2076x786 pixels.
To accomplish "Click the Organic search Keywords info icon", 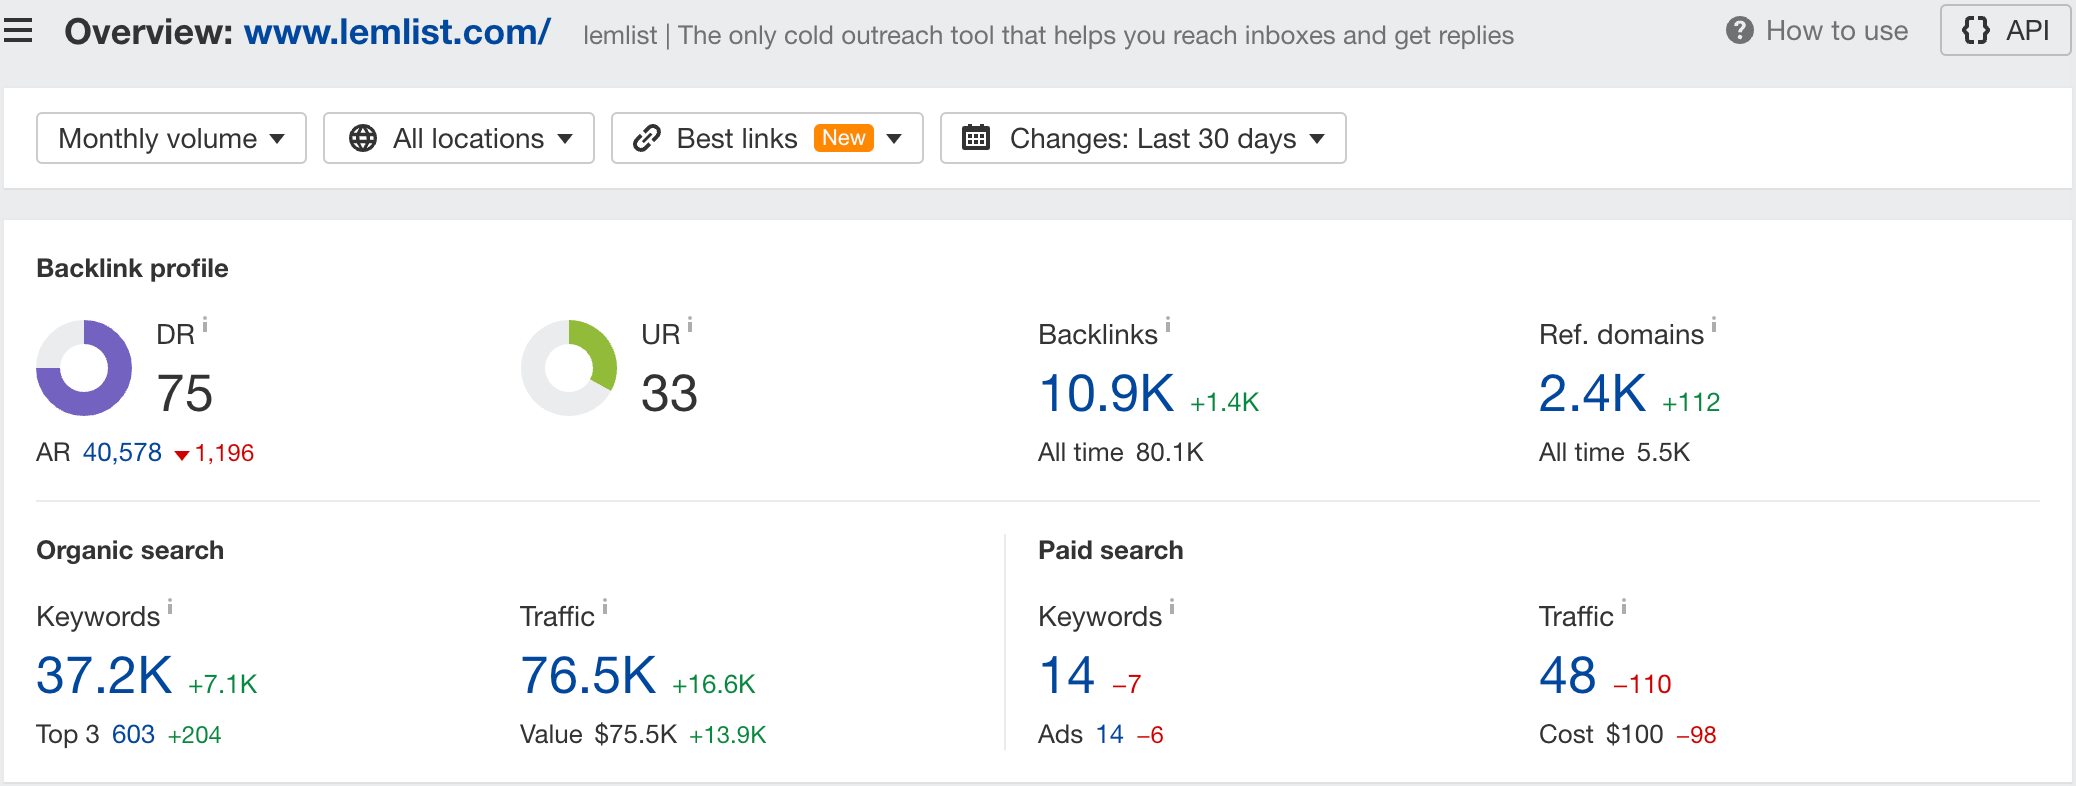I will [170, 607].
